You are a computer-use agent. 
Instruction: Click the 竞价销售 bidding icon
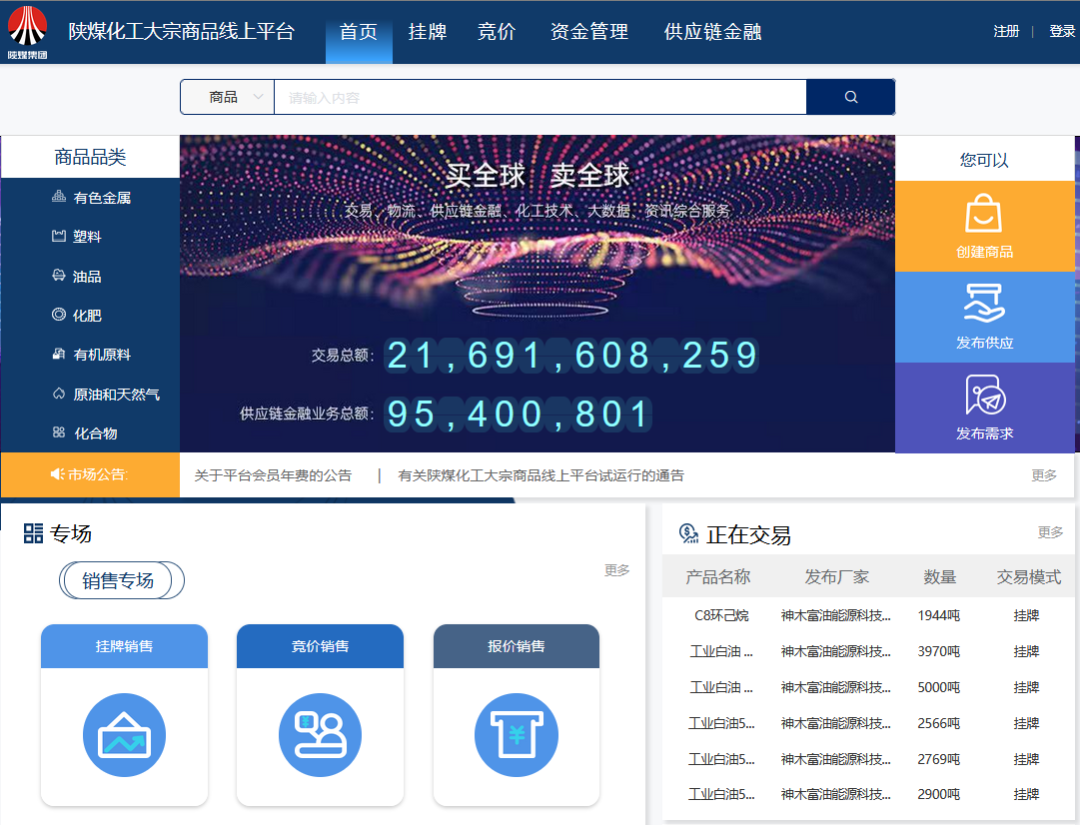coord(320,735)
